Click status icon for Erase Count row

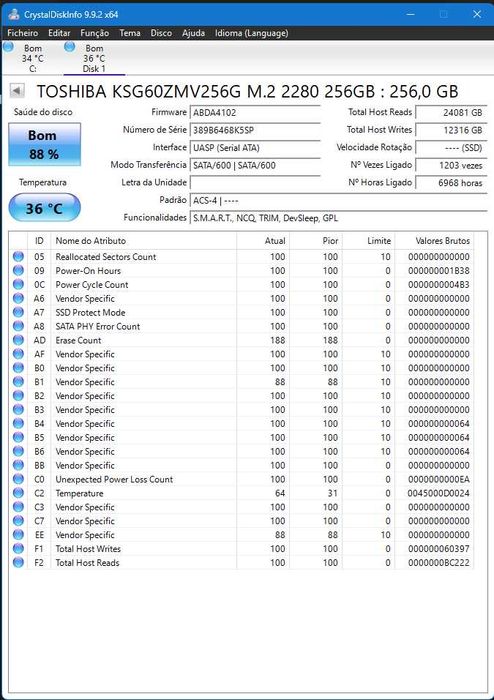18,340
